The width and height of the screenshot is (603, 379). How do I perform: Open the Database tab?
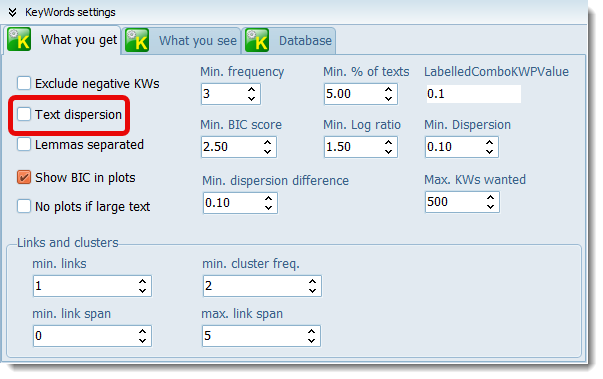[x=288, y=41]
